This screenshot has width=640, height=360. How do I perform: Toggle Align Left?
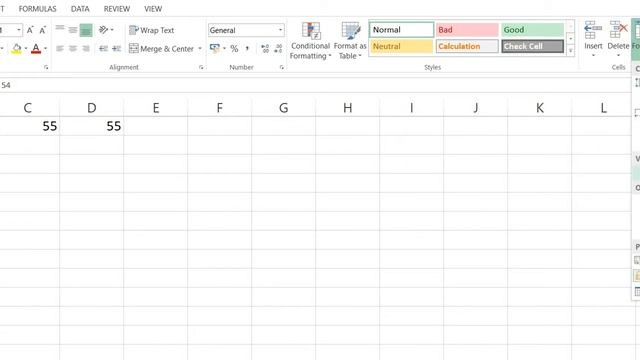pyautogui.click(x=60, y=49)
